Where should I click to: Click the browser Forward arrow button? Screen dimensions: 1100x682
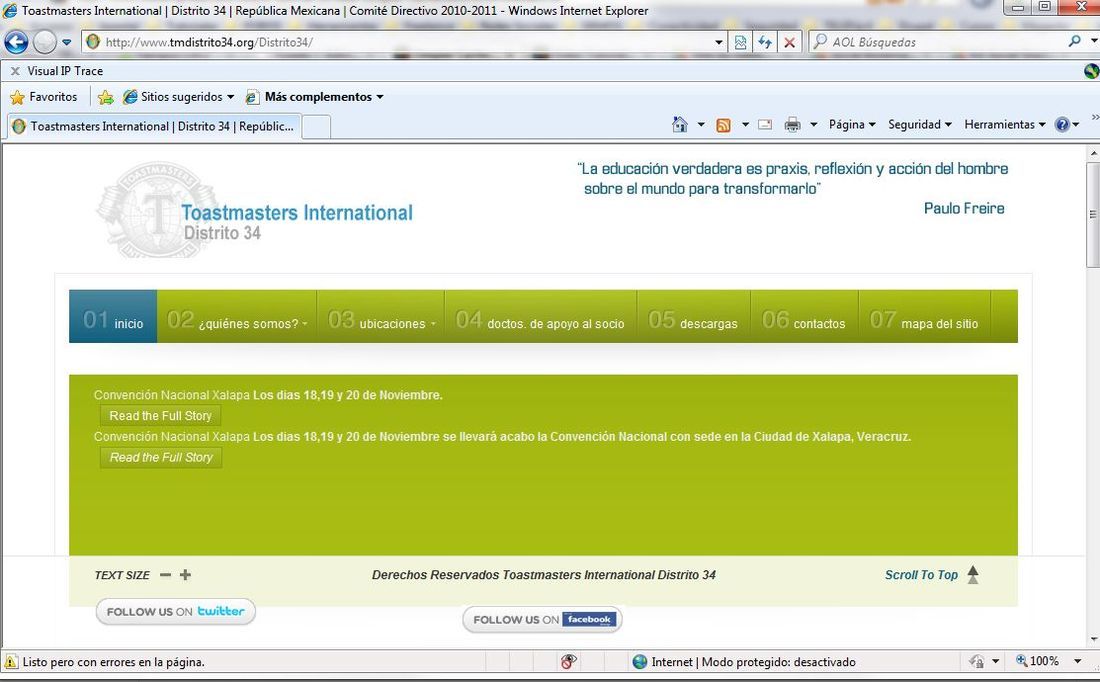(x=45, y=42)
